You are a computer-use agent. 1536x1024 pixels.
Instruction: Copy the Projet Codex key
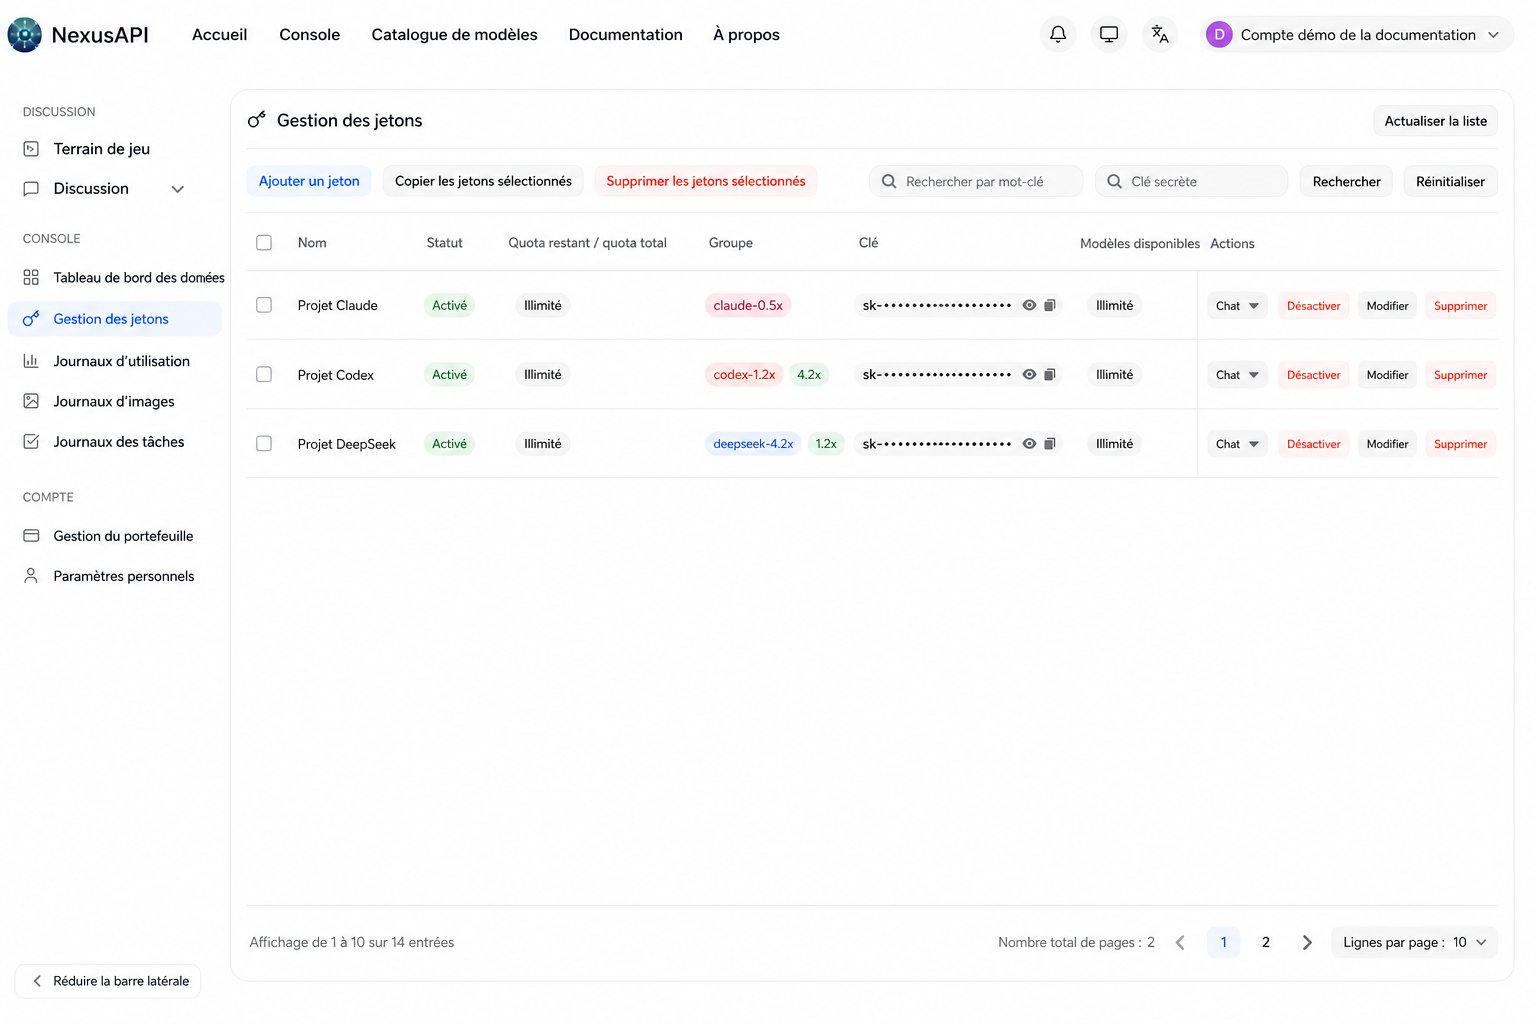tap(1050, 374)
